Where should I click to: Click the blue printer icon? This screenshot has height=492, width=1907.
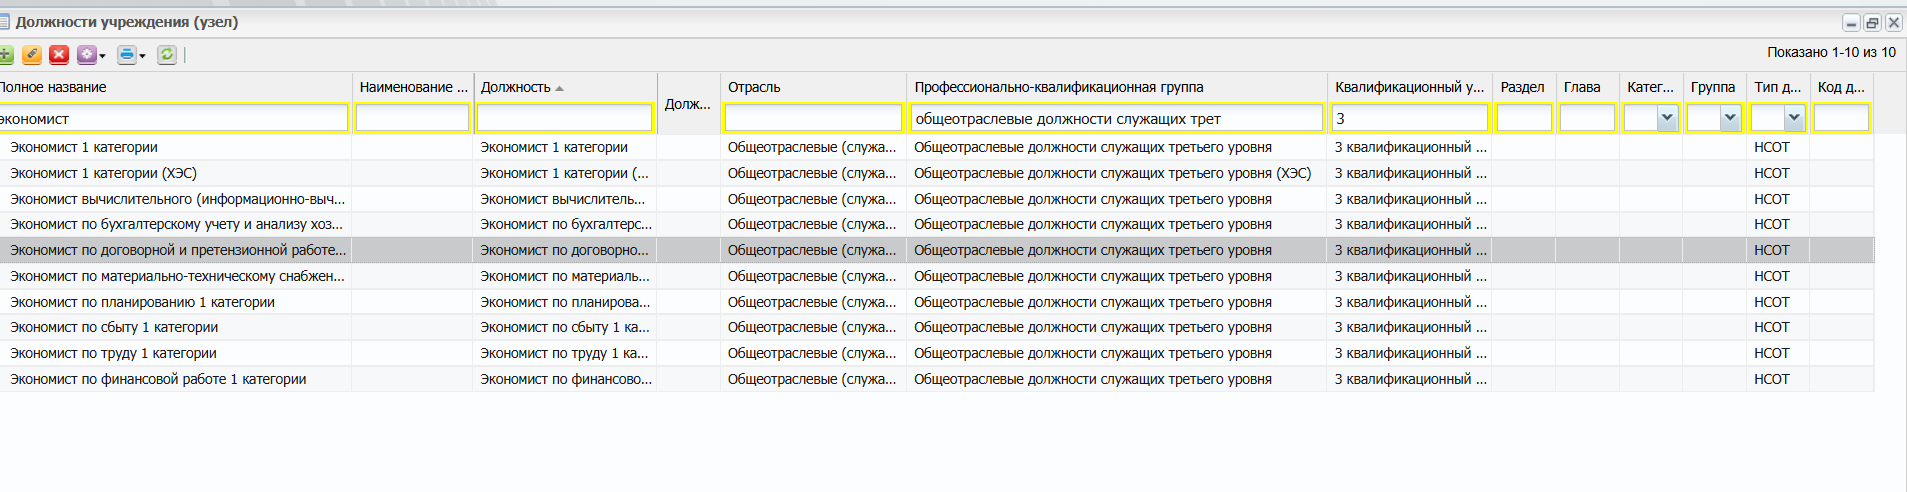(126, 55)
